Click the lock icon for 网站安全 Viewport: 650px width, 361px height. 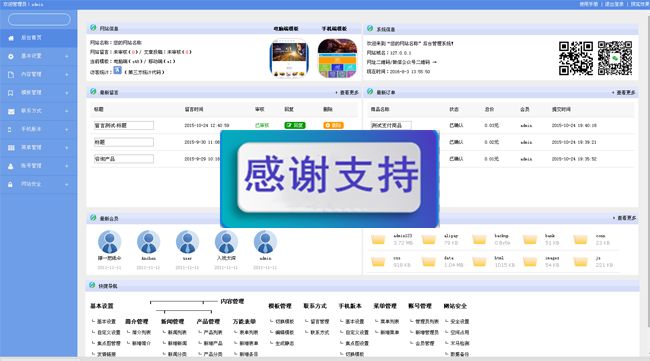coord(10,184)
